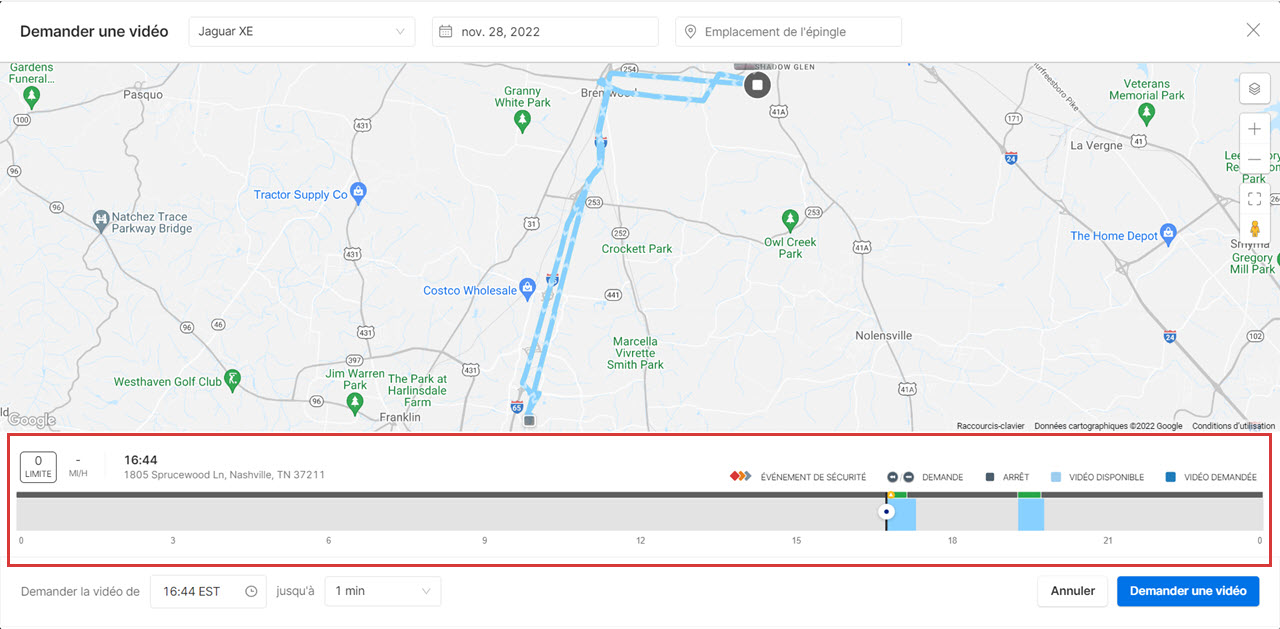Screen dimensions: 1280x629
Task: Click the calendar icon in date field
Action: [x=446, y=31]
